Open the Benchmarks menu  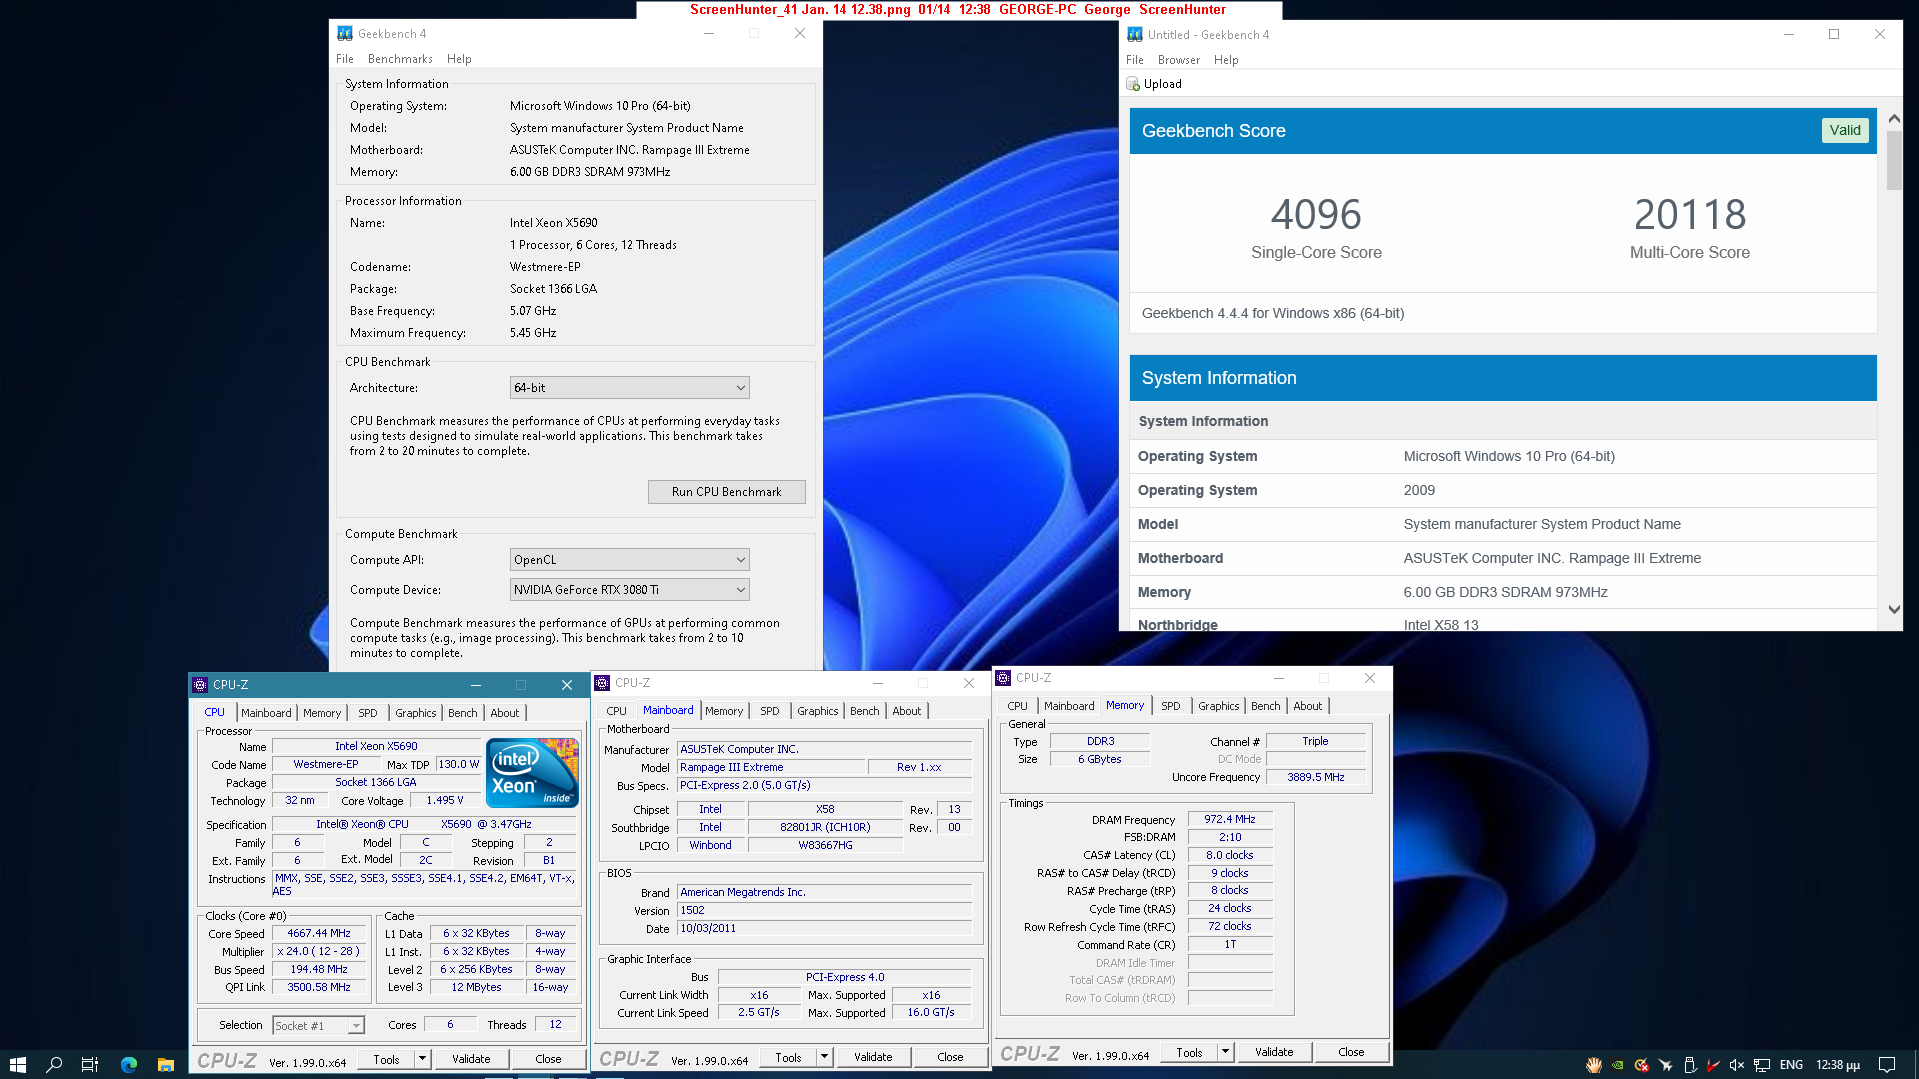coord(400,59)
